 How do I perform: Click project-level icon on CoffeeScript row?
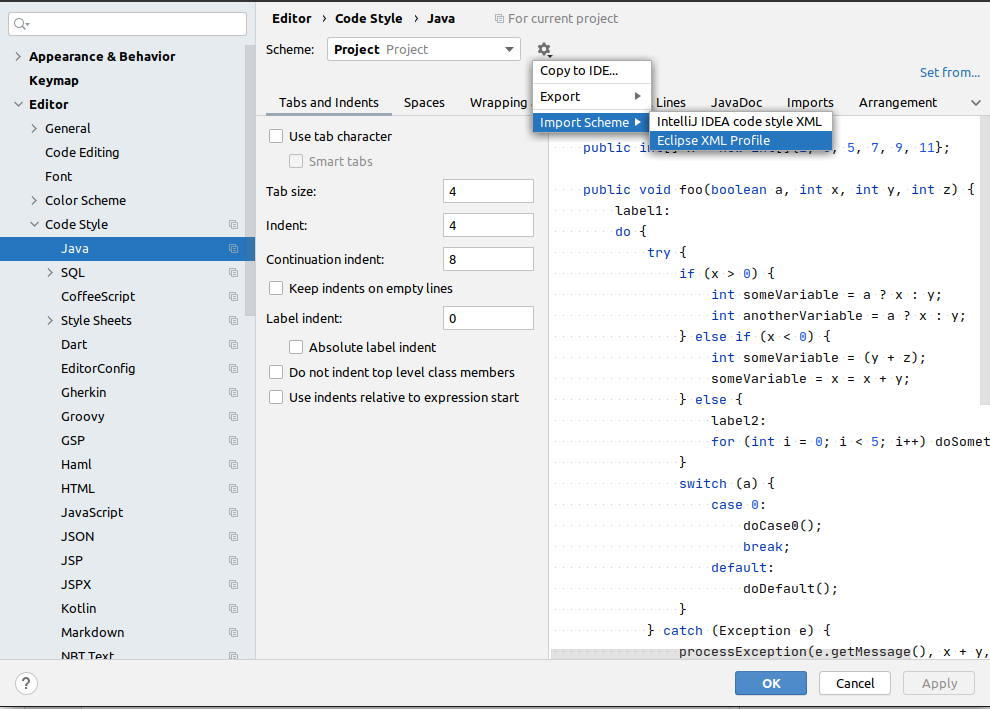click(x=234, y=297)
